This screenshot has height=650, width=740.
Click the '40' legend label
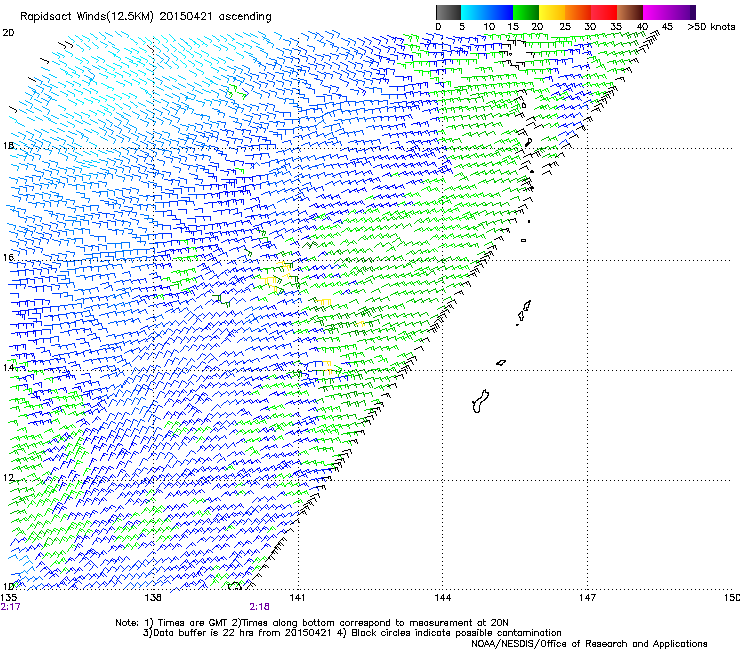tap(642, 27)
